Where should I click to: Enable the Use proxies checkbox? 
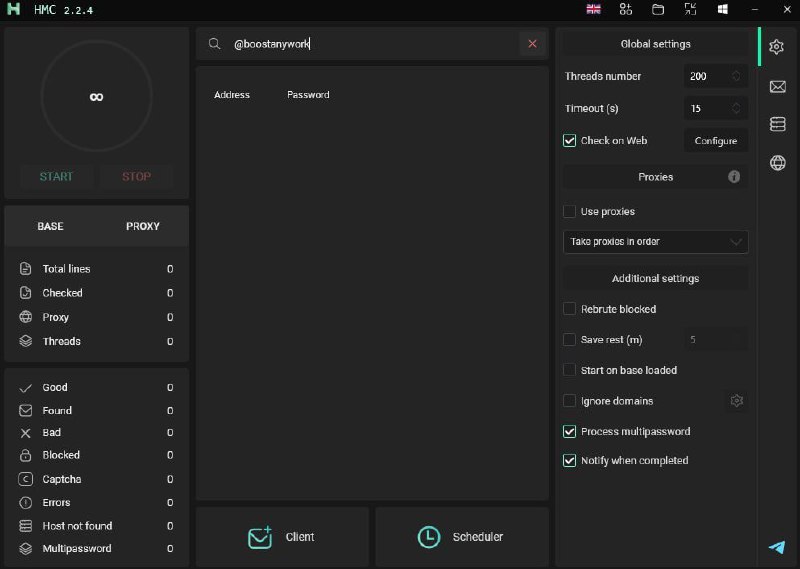point(569,211)
